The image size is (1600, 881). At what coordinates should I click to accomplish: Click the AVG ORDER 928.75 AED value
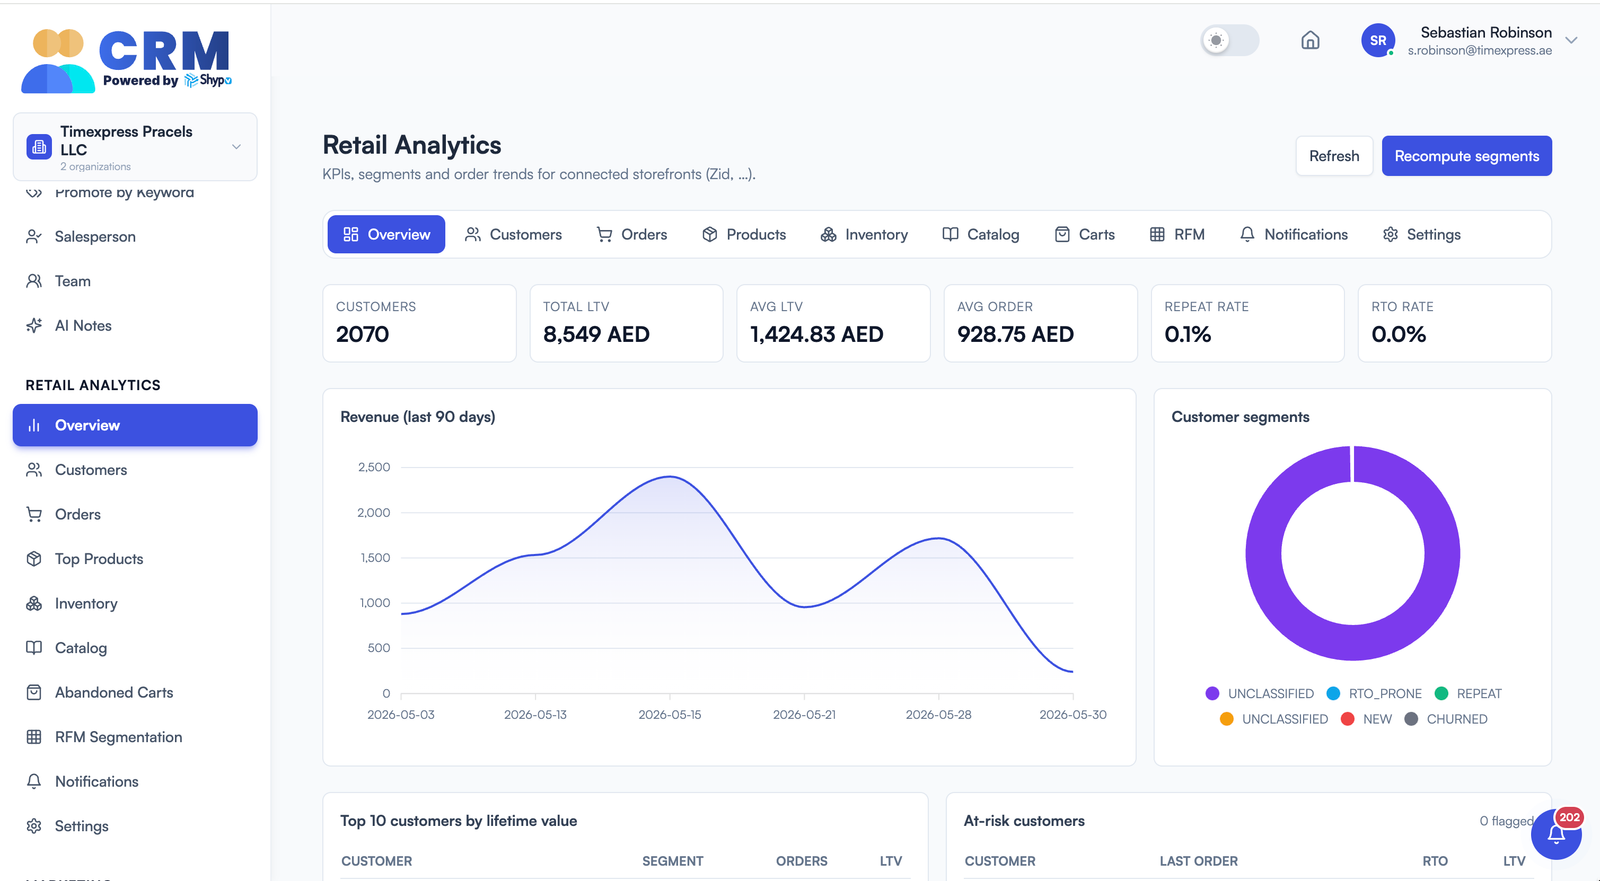[x=1015, y=334]
